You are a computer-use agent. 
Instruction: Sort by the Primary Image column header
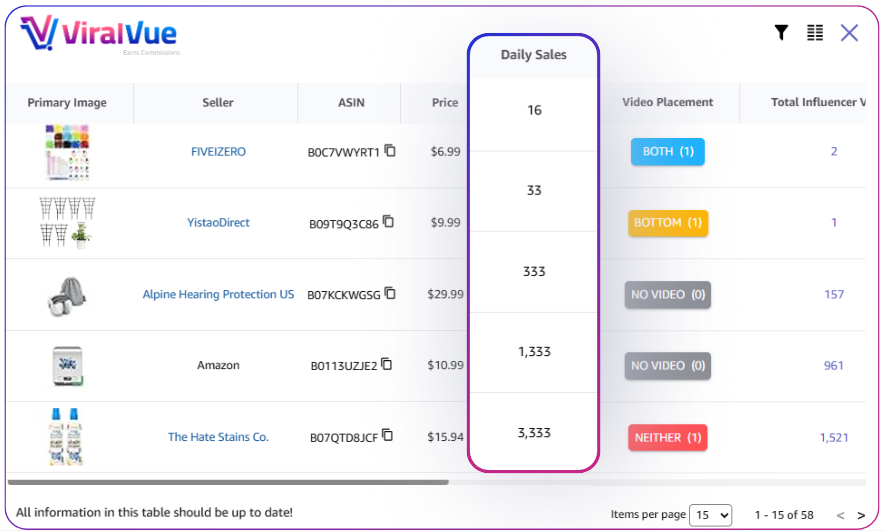point(67,103)
